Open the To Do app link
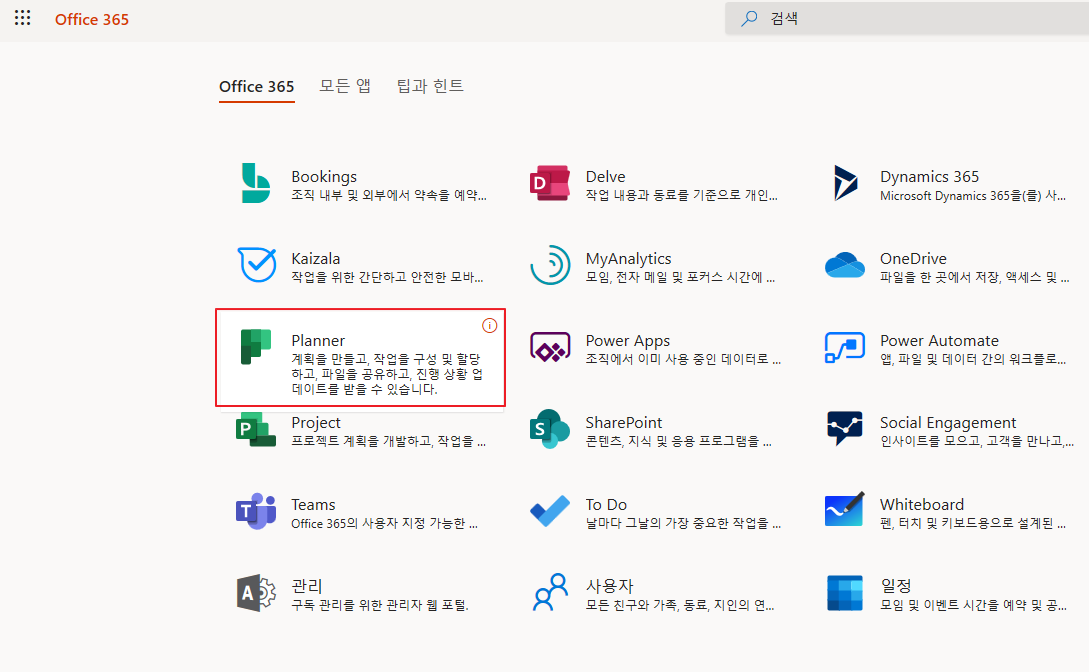 click(x=606, y=504)
